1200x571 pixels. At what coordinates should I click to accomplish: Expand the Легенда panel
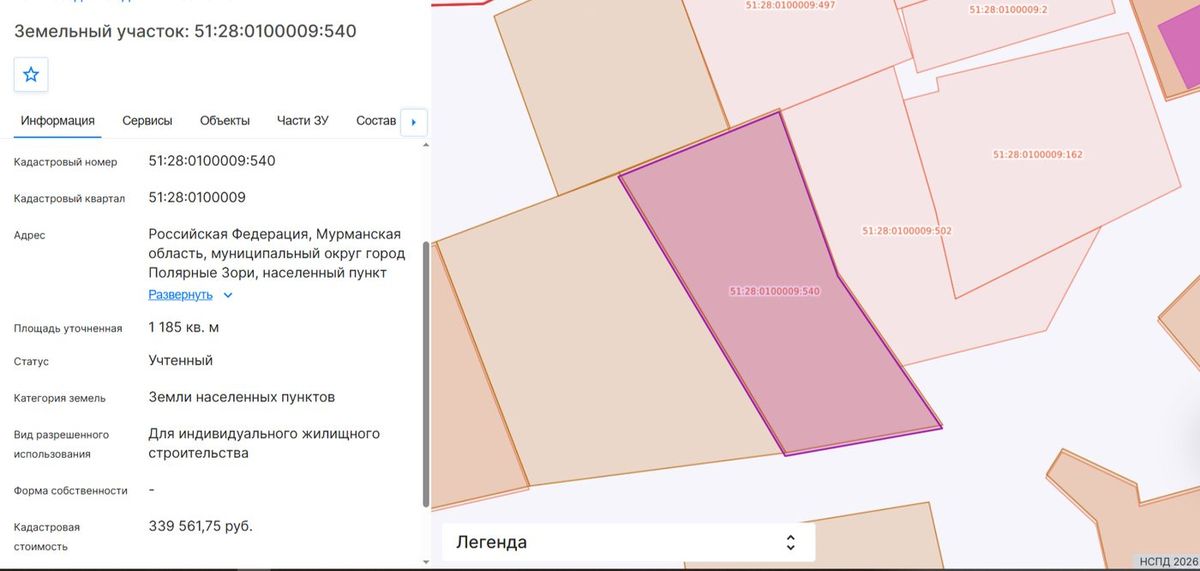coord(628,543)
